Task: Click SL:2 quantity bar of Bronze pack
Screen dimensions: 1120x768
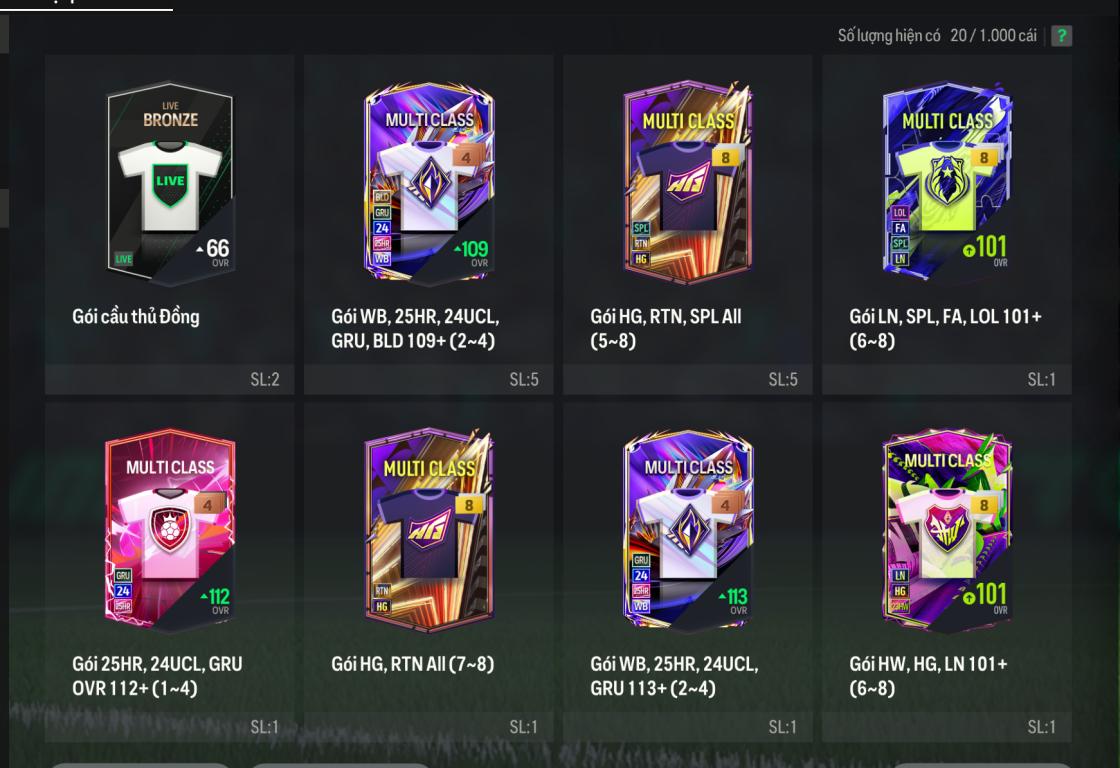Action: click(x=170, y=379)
